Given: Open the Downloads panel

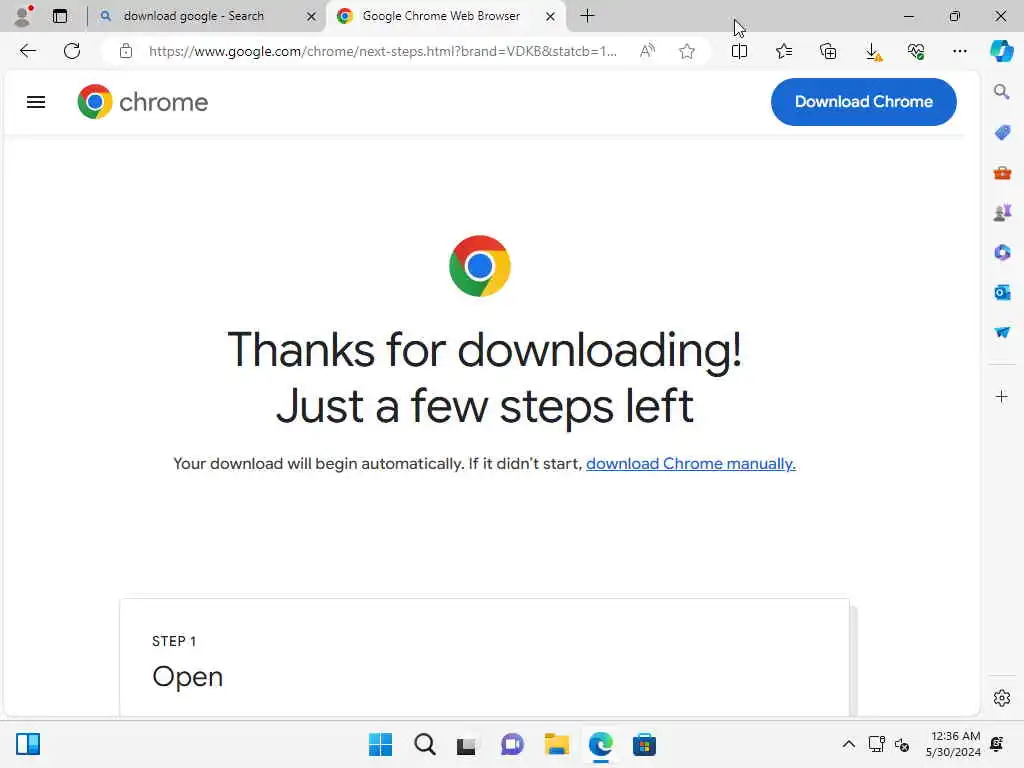Looking at the screenshot, I should pos(872,52).
